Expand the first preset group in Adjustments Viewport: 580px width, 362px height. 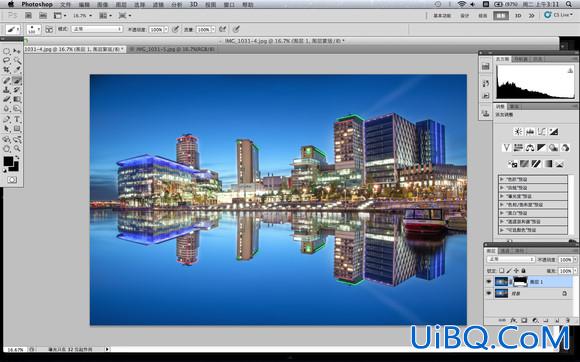pyautogui.click(x=533, y=179)
